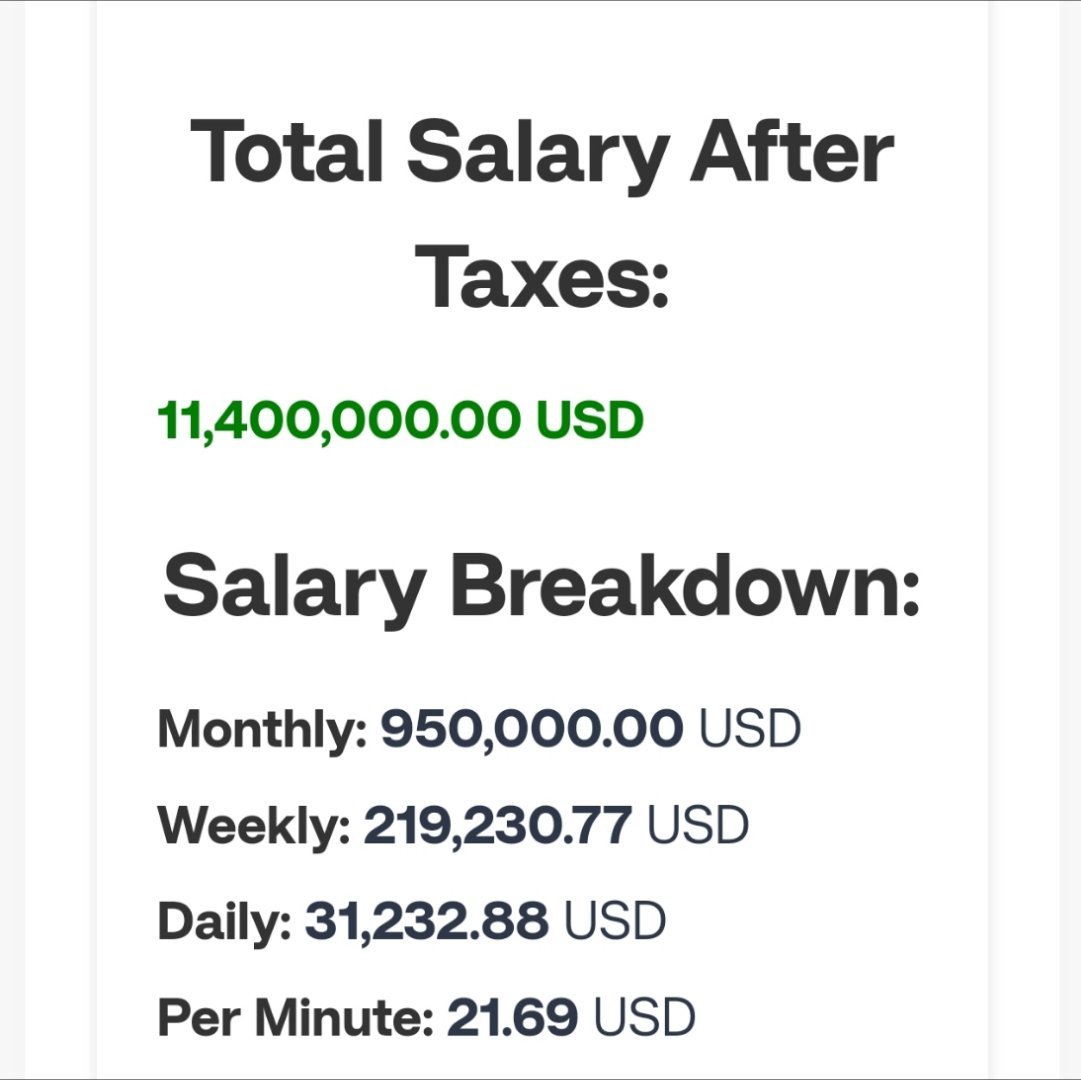Select the 21.69 per minute value

tap(512, 1017)
